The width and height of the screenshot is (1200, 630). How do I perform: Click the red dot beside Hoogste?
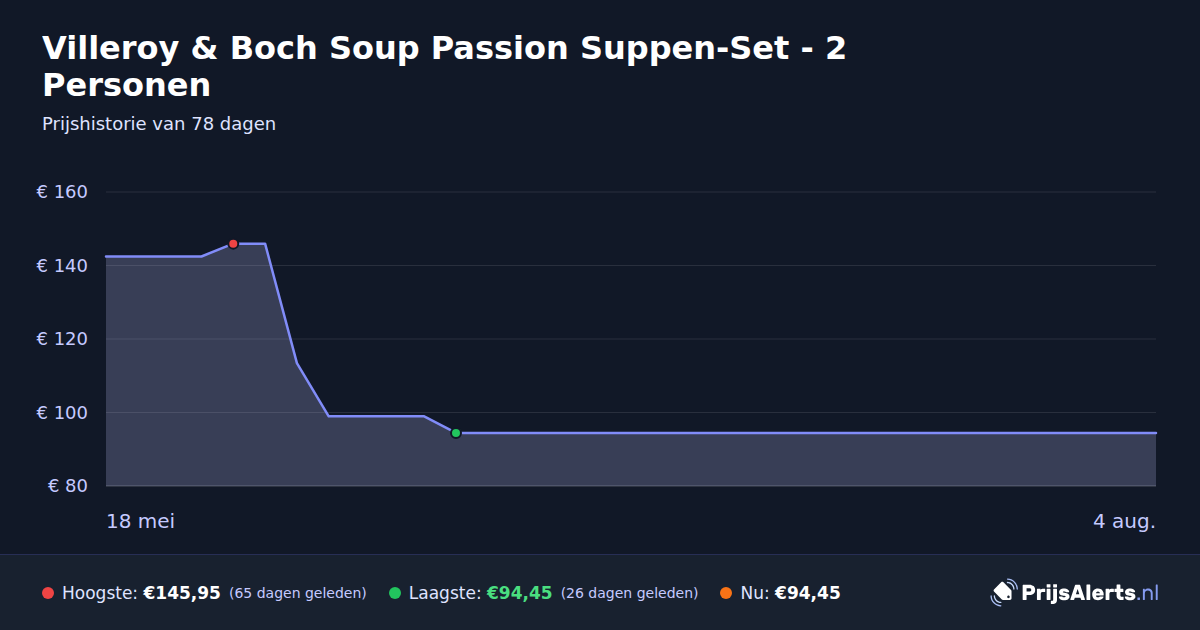pos(48,593)
